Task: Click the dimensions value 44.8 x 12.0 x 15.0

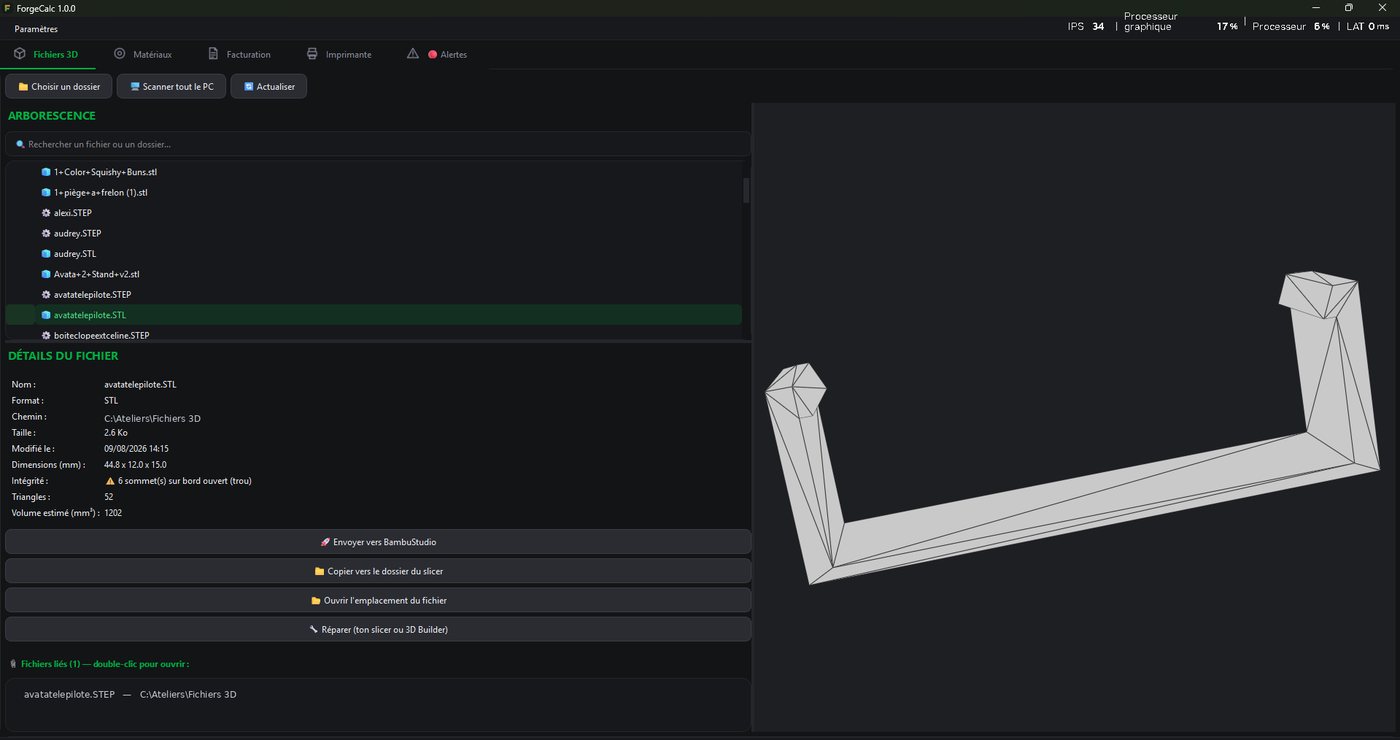Action: point(135,465)
